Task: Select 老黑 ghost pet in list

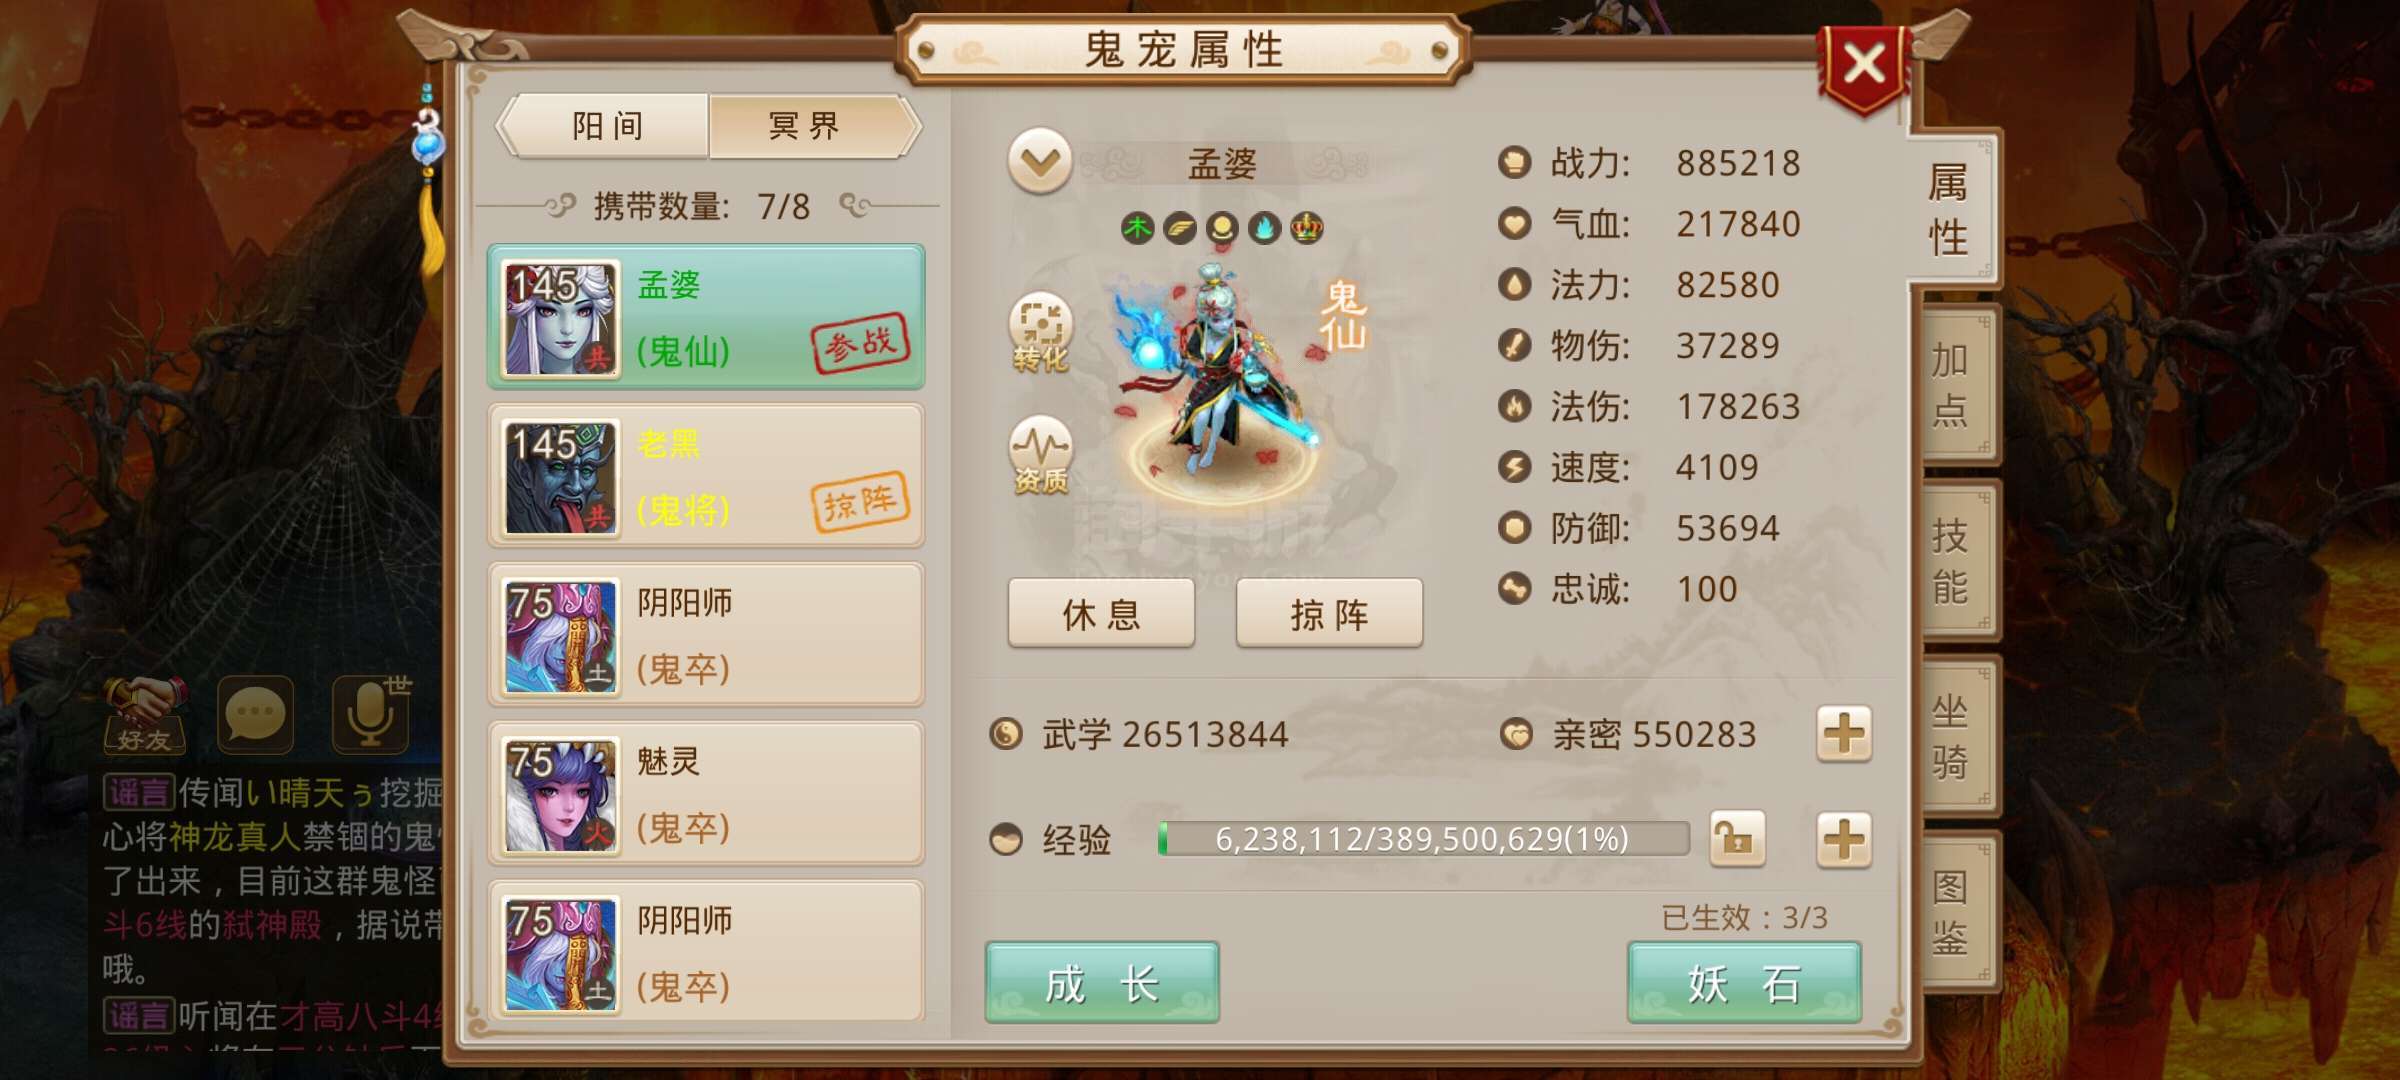Action: click(706, 476)
